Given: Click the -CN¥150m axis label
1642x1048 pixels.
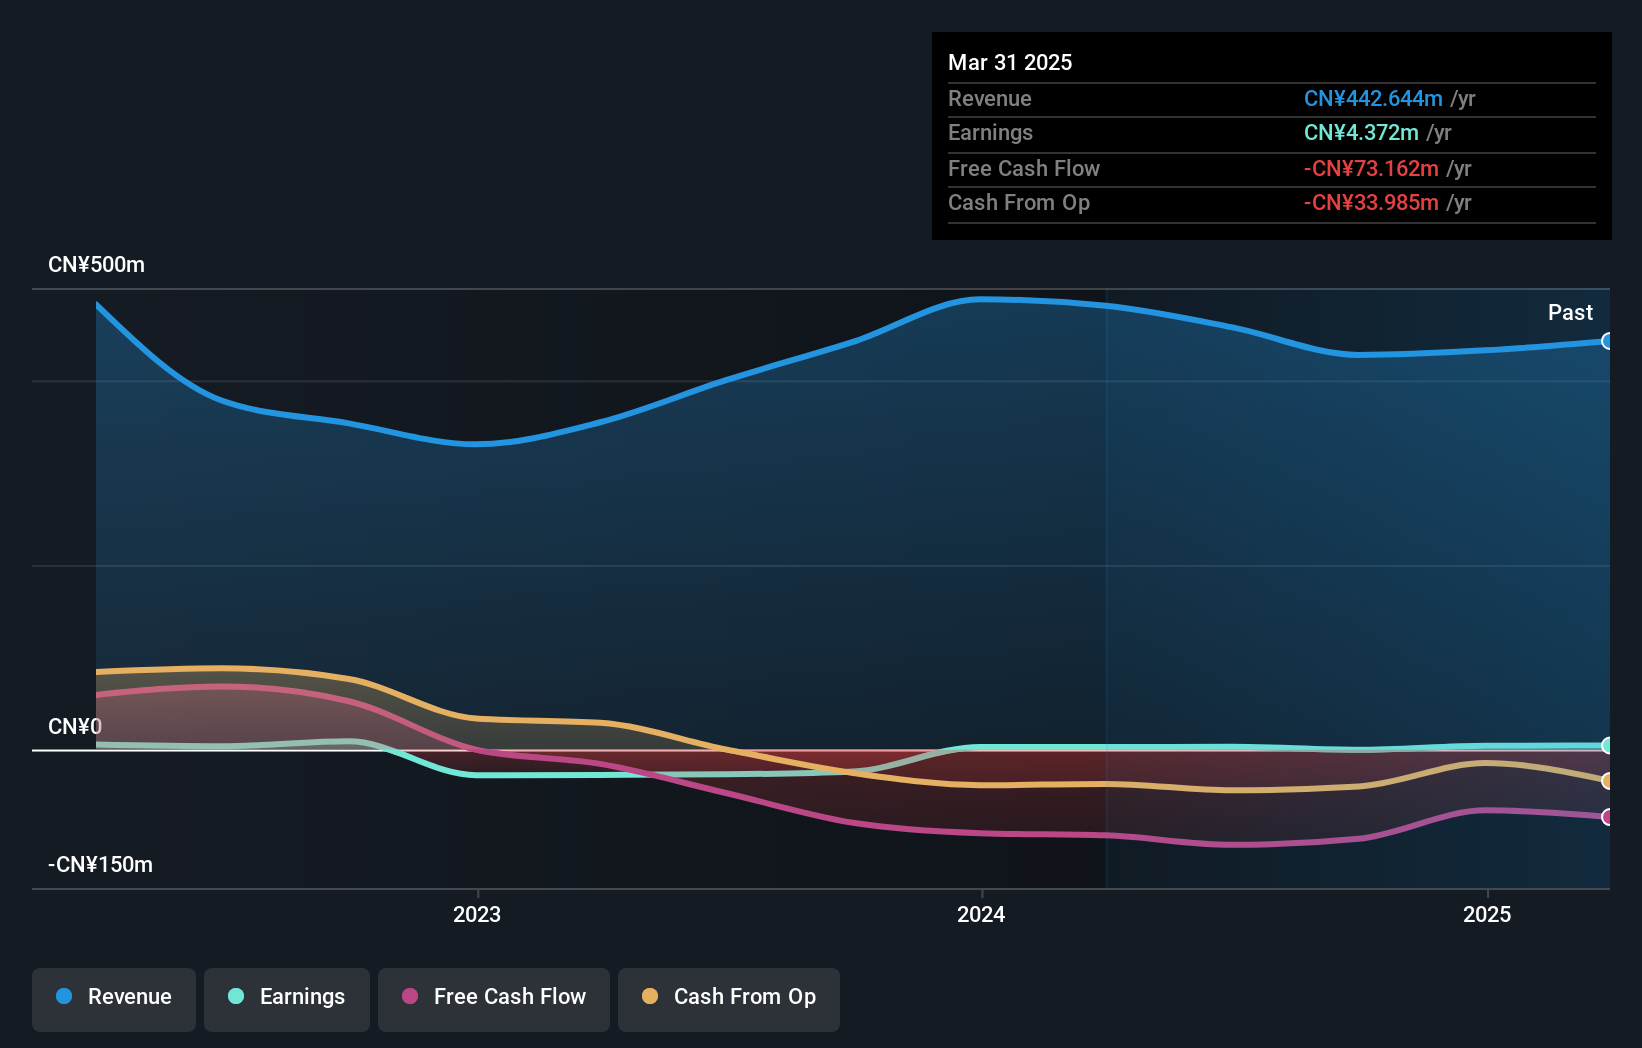Looking at the screenshot, I should [x=100, y=865].
